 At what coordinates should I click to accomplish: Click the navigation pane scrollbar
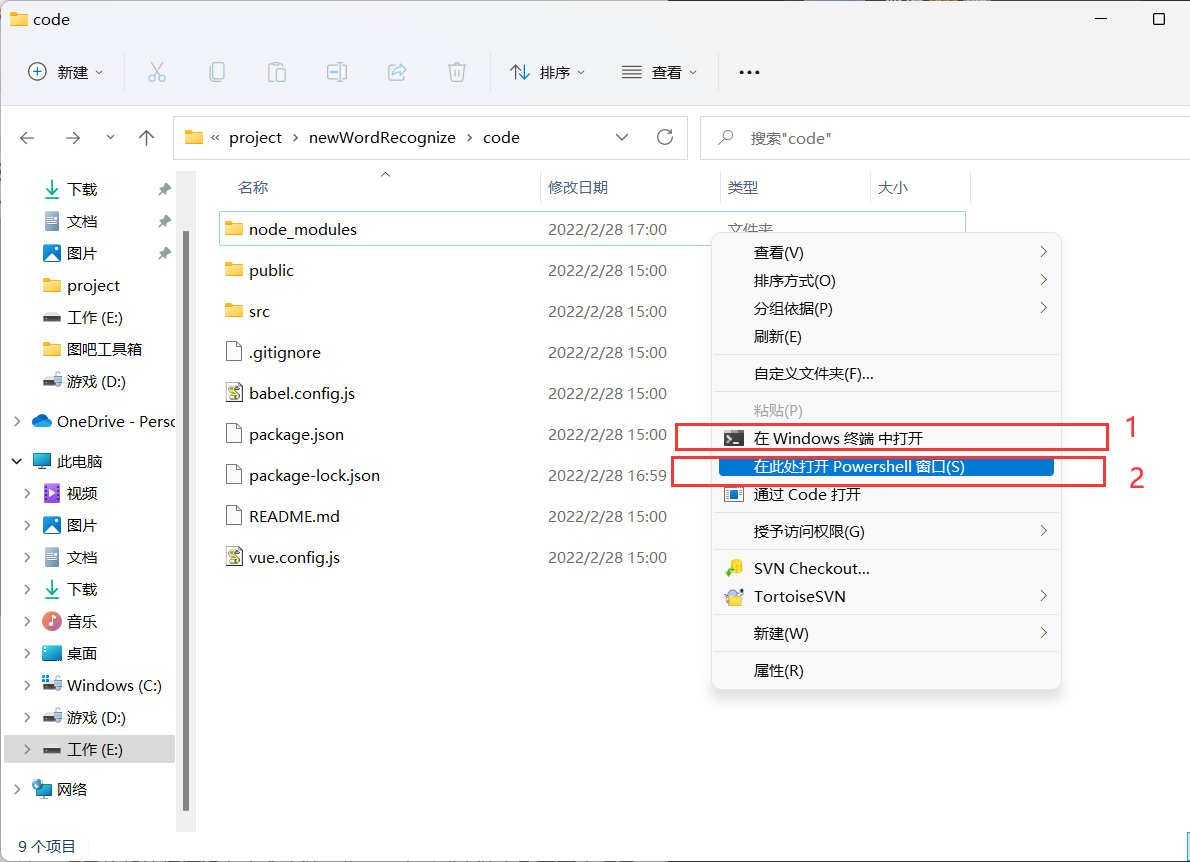click(186, 520)
